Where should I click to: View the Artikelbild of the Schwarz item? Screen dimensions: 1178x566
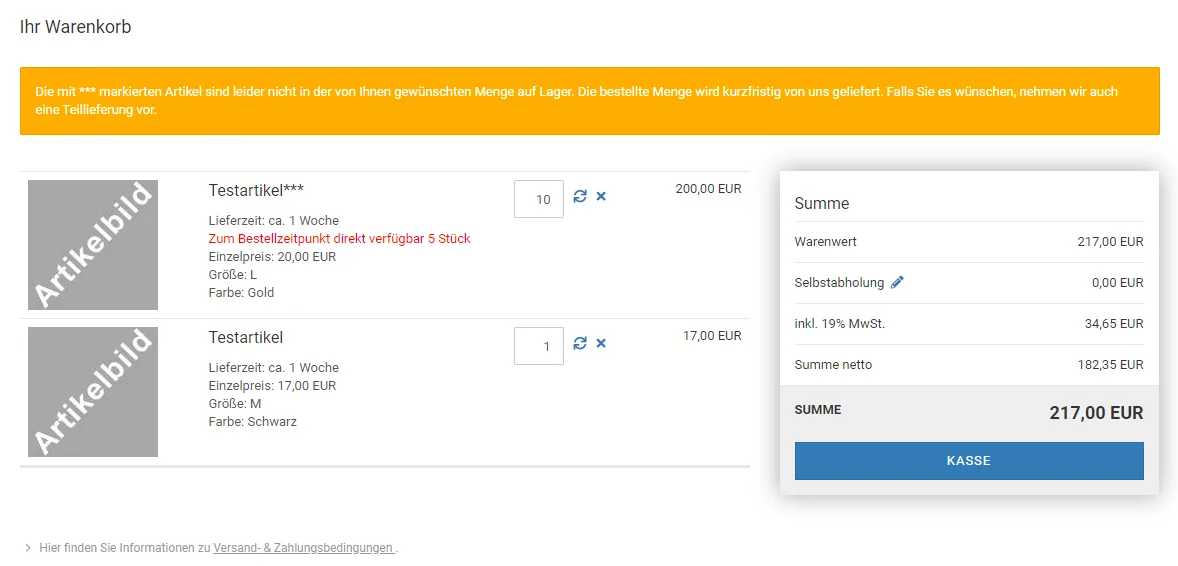click(x=93, y=392)
